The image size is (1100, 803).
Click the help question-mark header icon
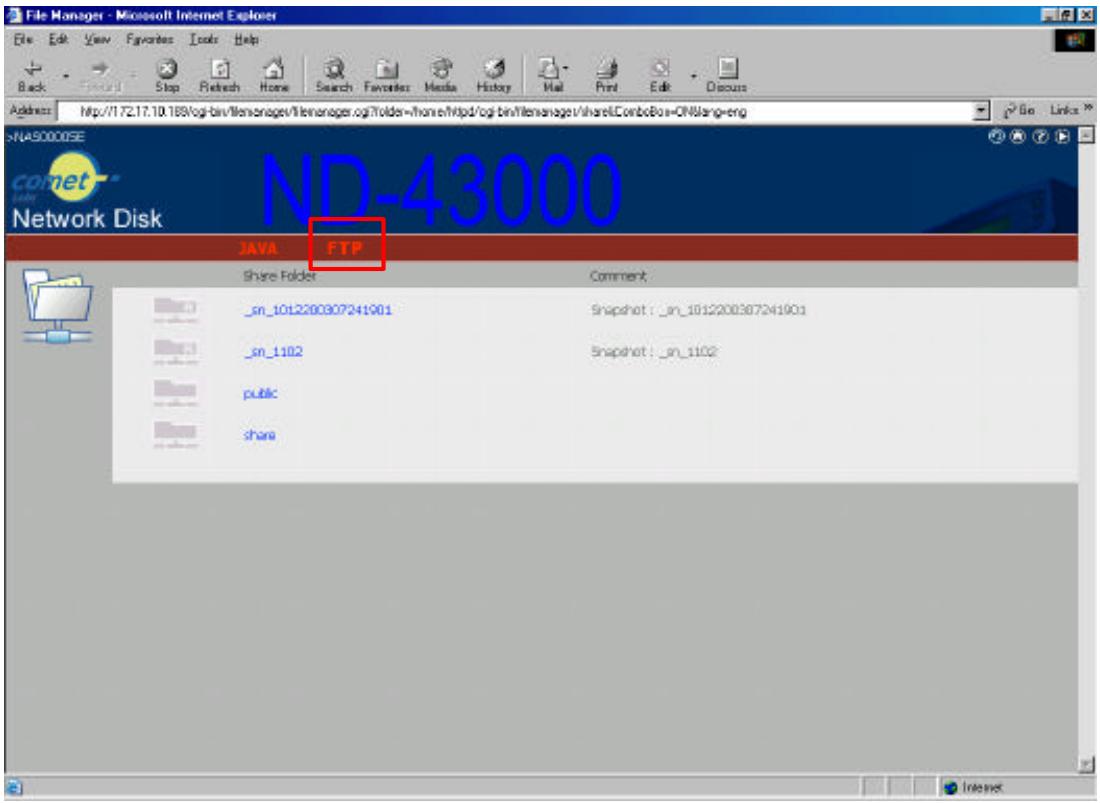[x=1040, y=137]
